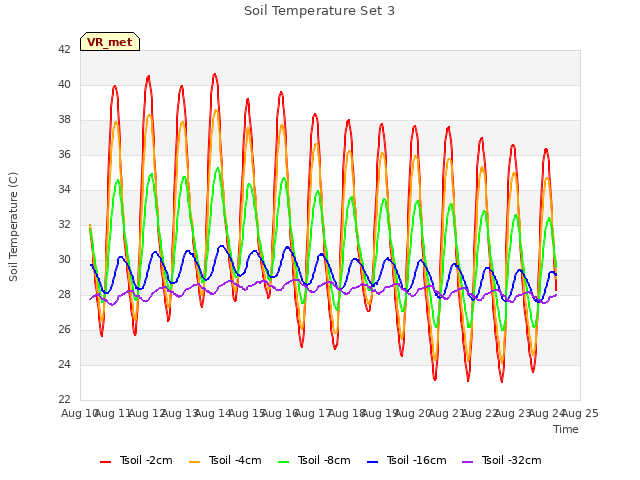Click the 30 y-axis tick label
This screenshot has height=480, width=640.
64,260
